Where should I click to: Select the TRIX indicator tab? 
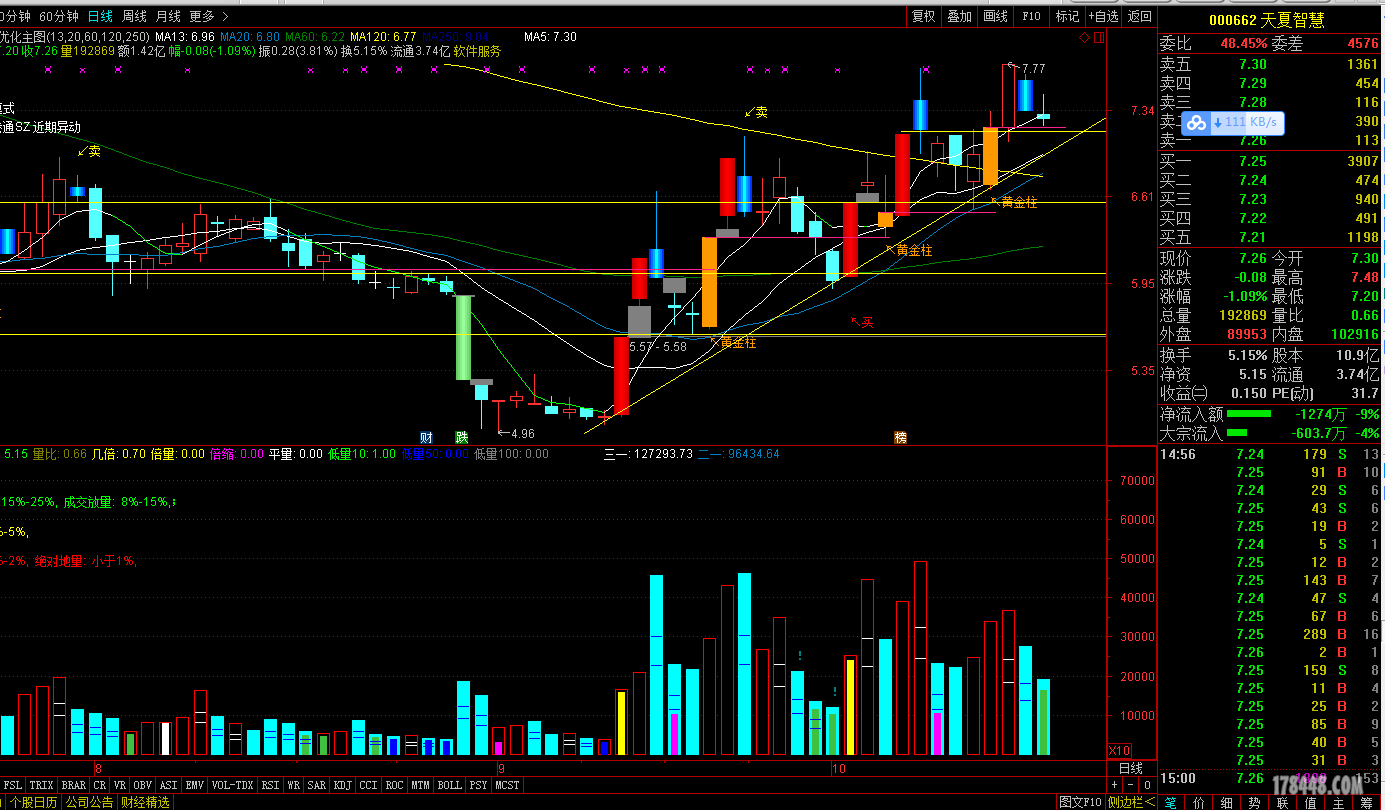click(41, 786)
